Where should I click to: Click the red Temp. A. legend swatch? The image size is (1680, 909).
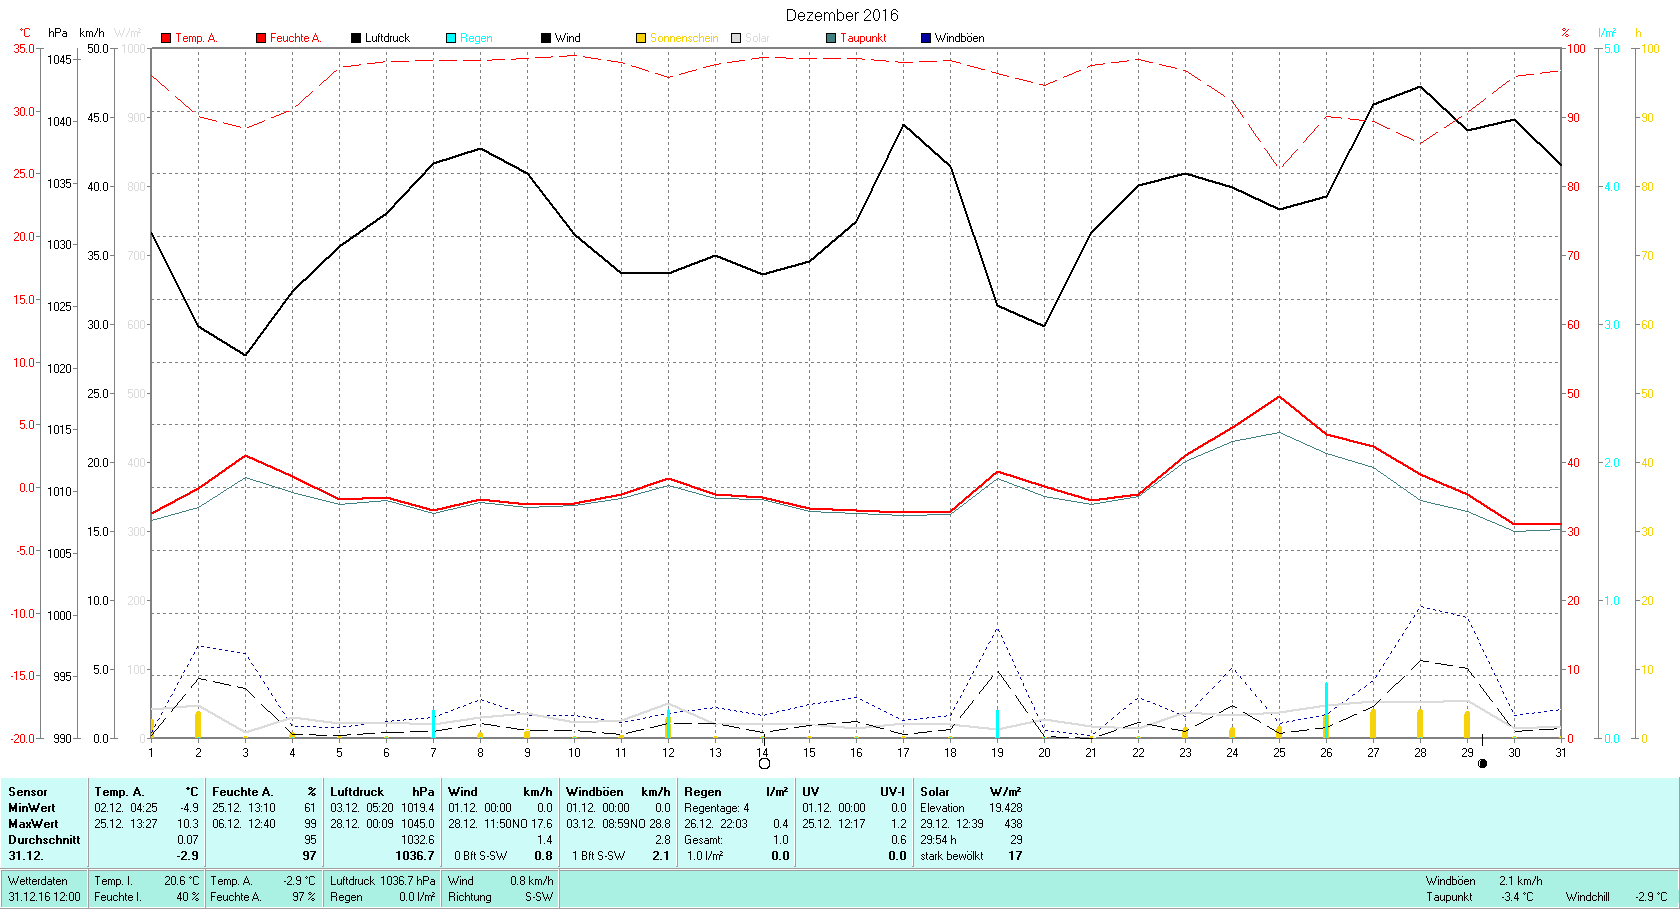click(166, 38)
